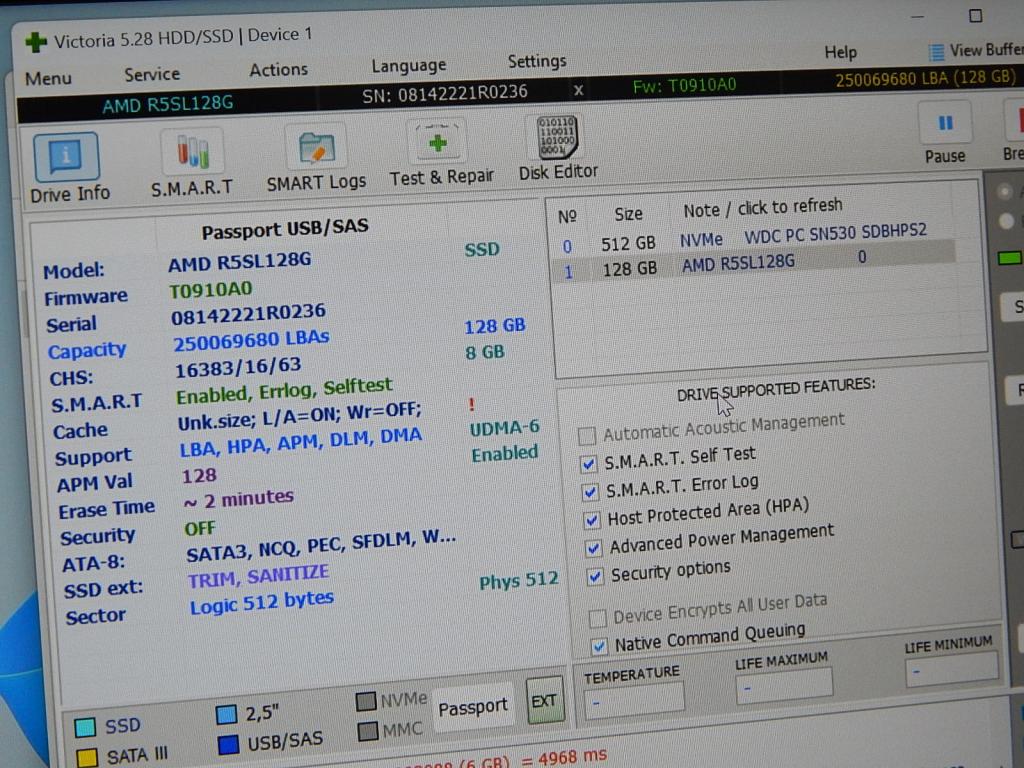
Task: Maximize the Victoria window
Action: pos(975,16)
